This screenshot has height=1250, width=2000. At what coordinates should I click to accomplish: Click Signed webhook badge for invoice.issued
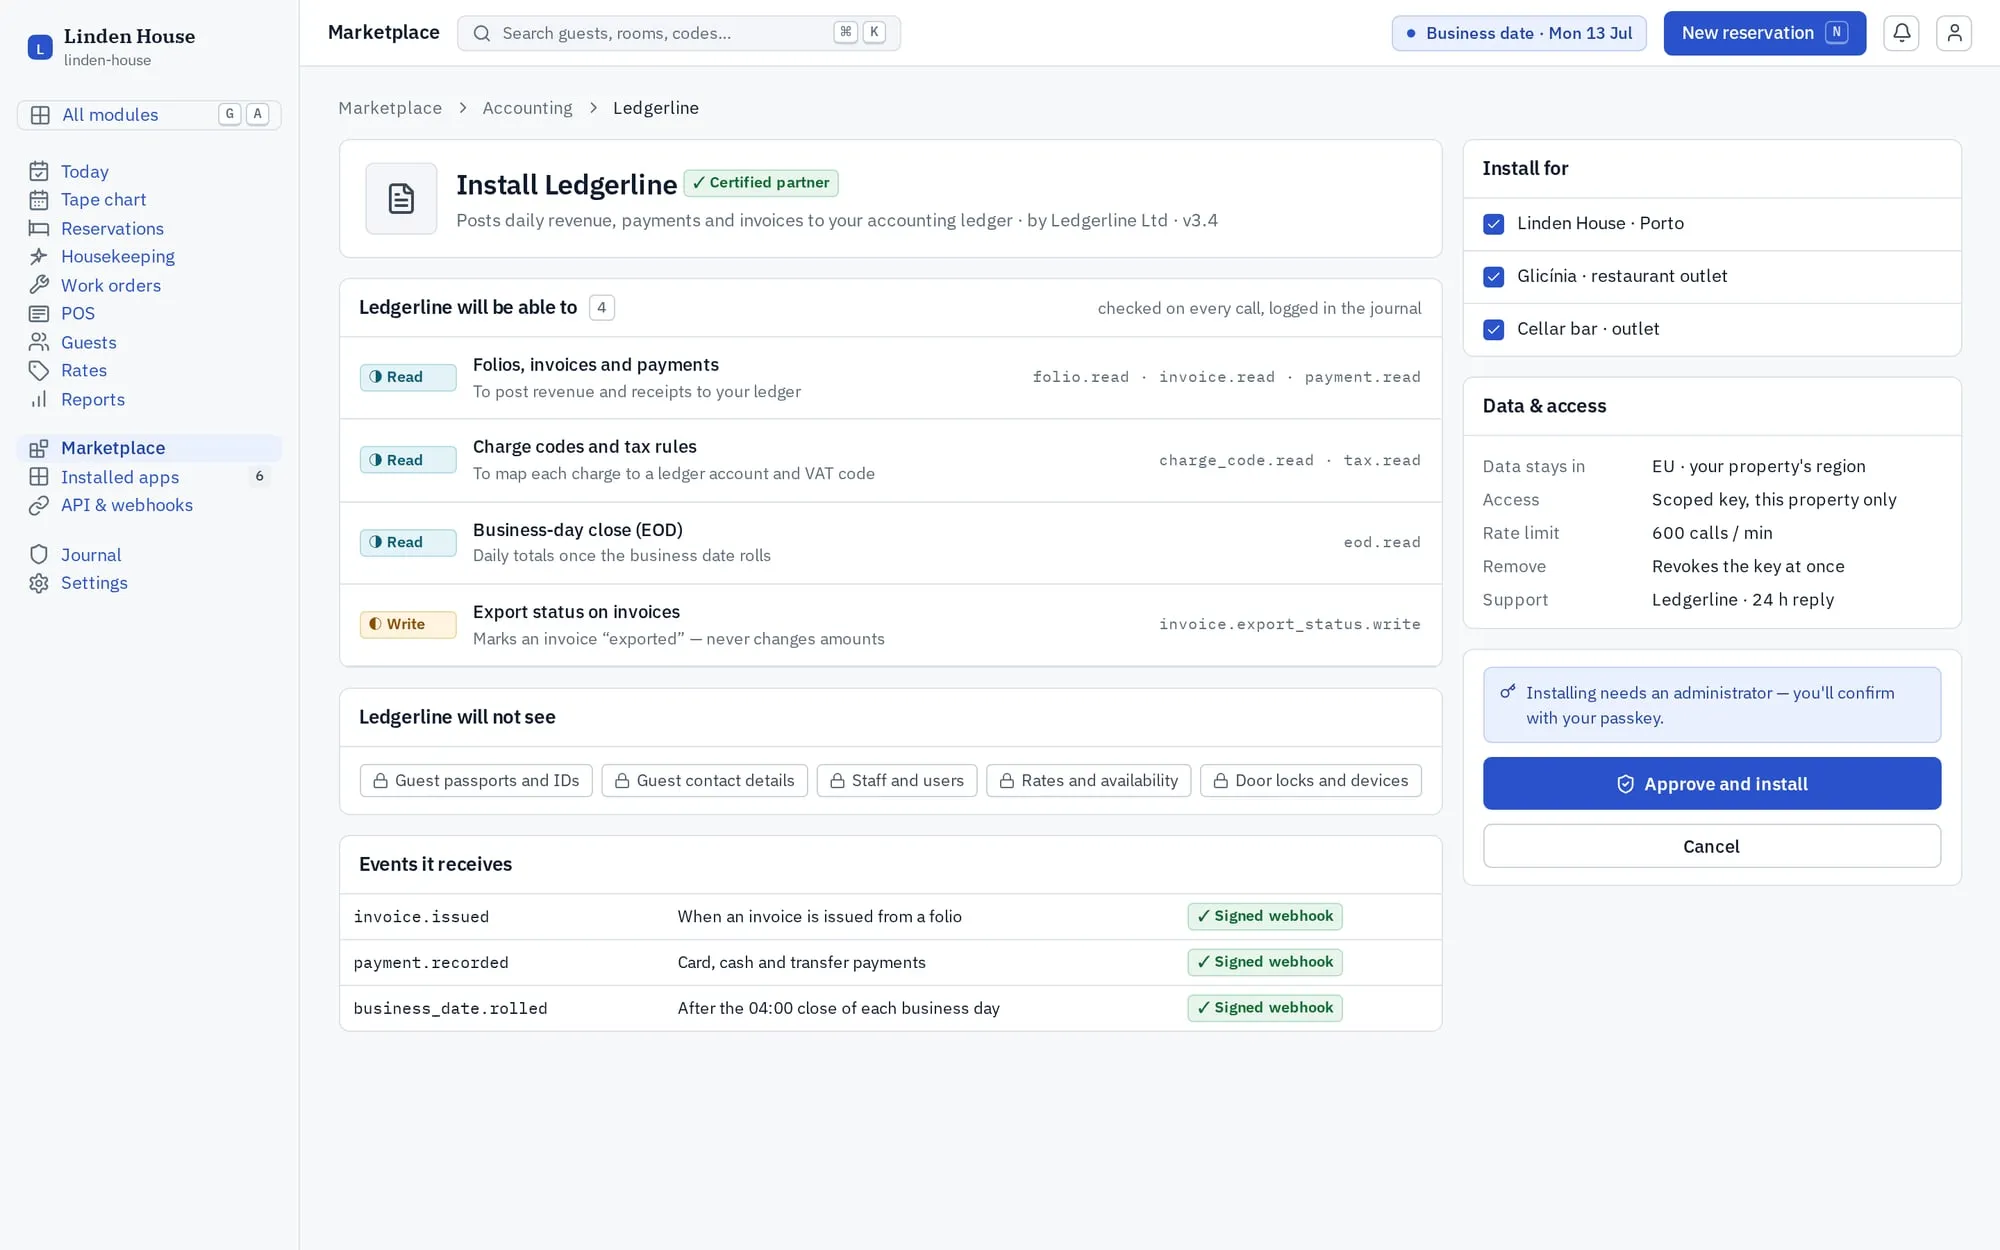[1264, 916]
